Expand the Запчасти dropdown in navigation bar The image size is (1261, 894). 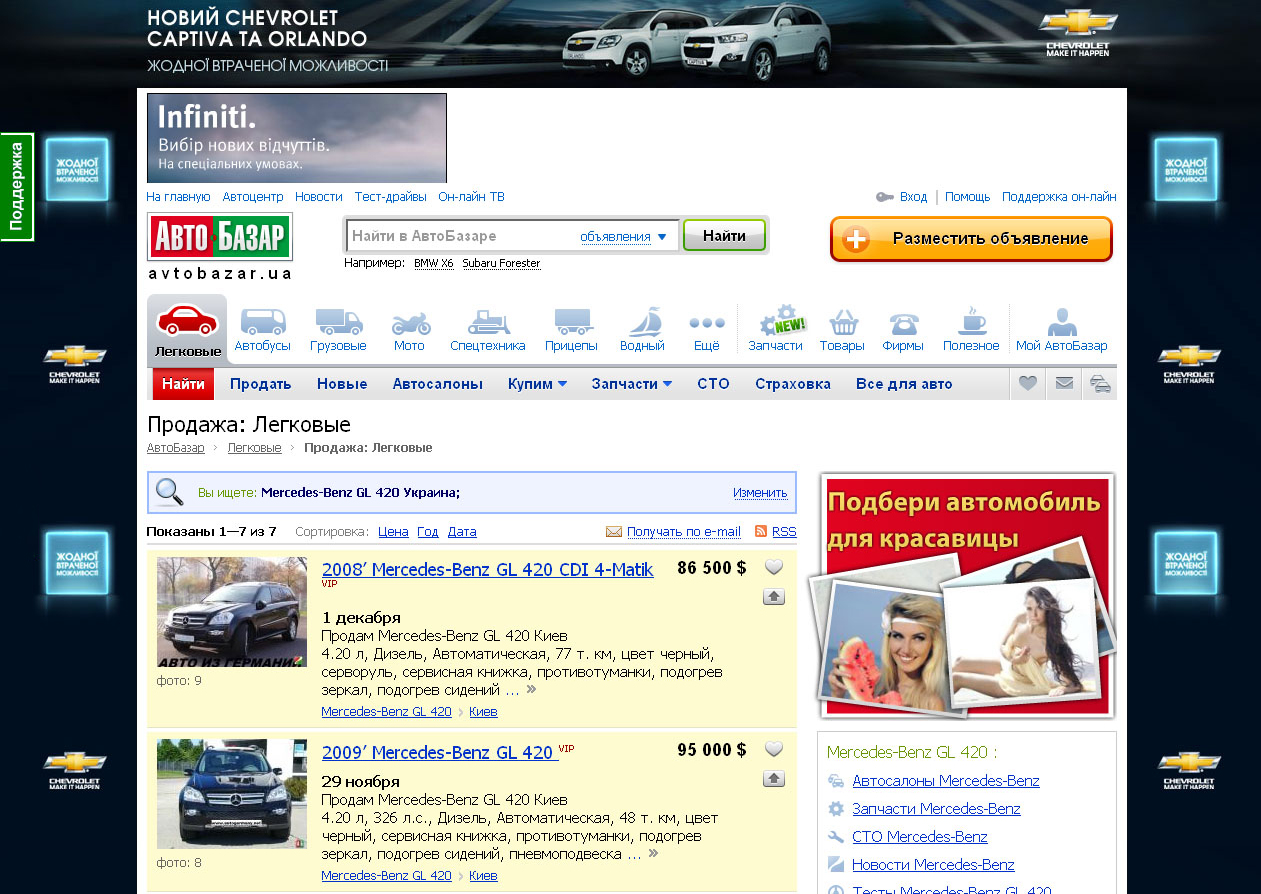(x=631, y=384)
